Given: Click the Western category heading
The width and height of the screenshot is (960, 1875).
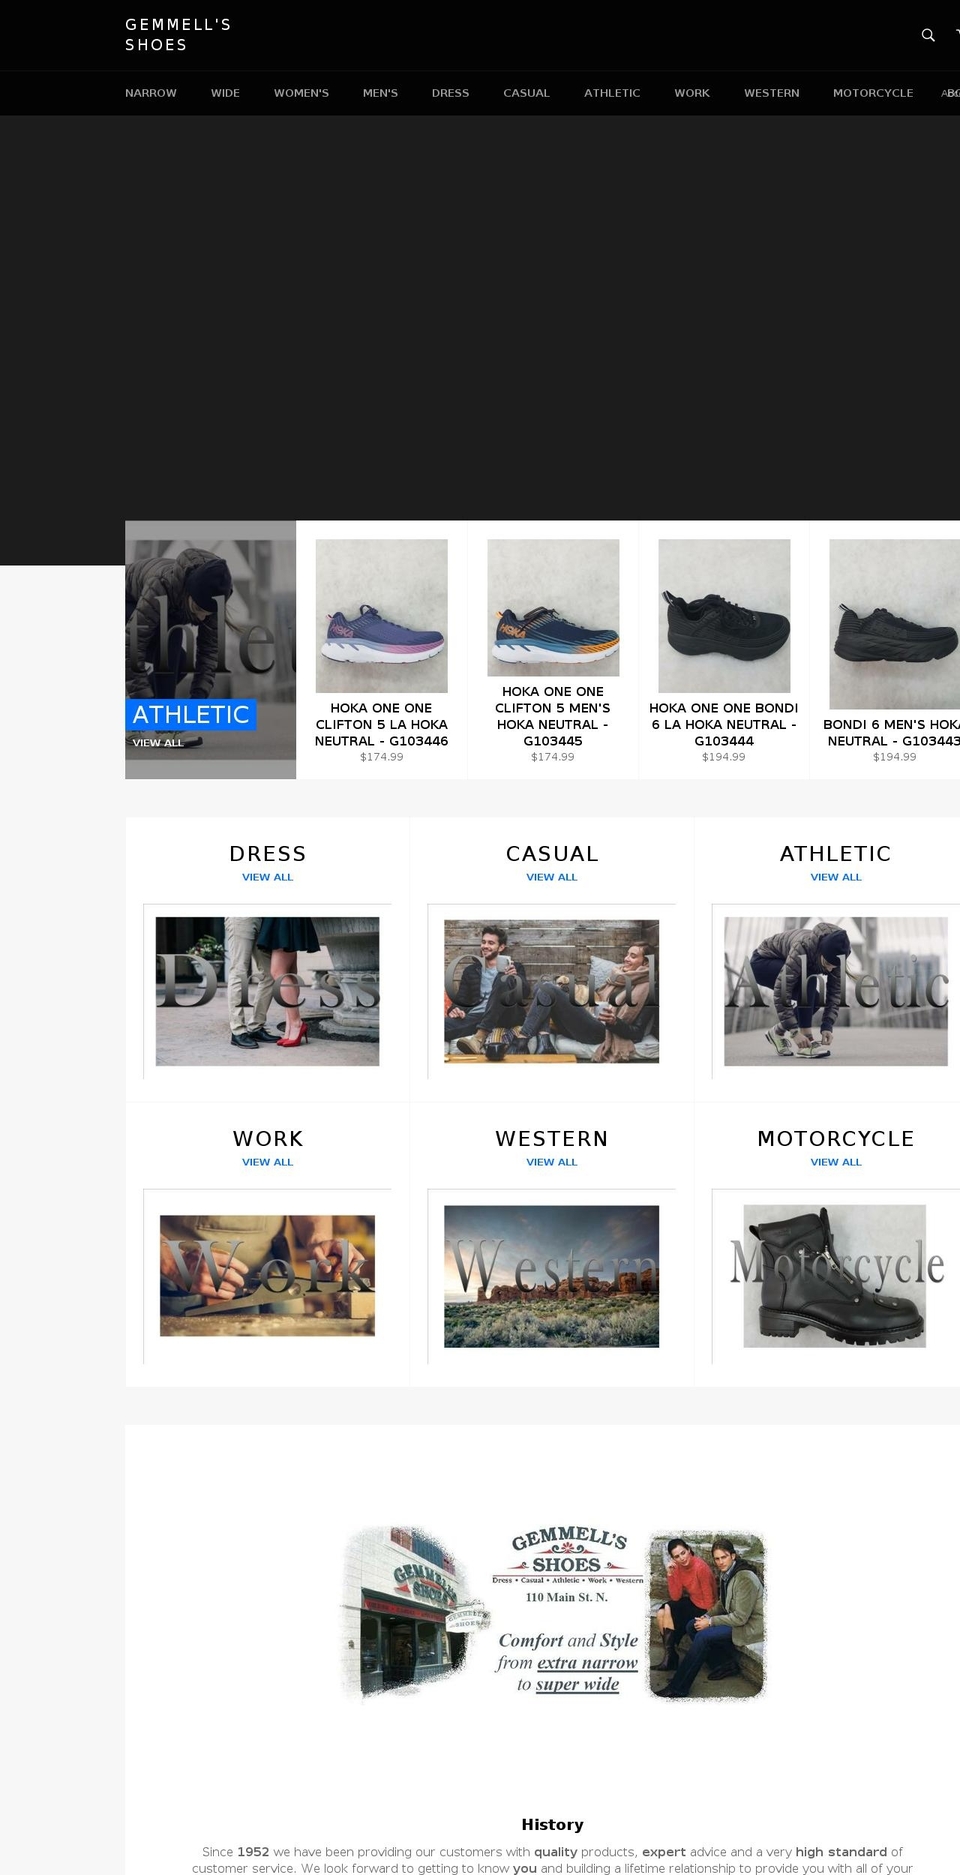Looking at the screenshot, I should coord(552,1139).
